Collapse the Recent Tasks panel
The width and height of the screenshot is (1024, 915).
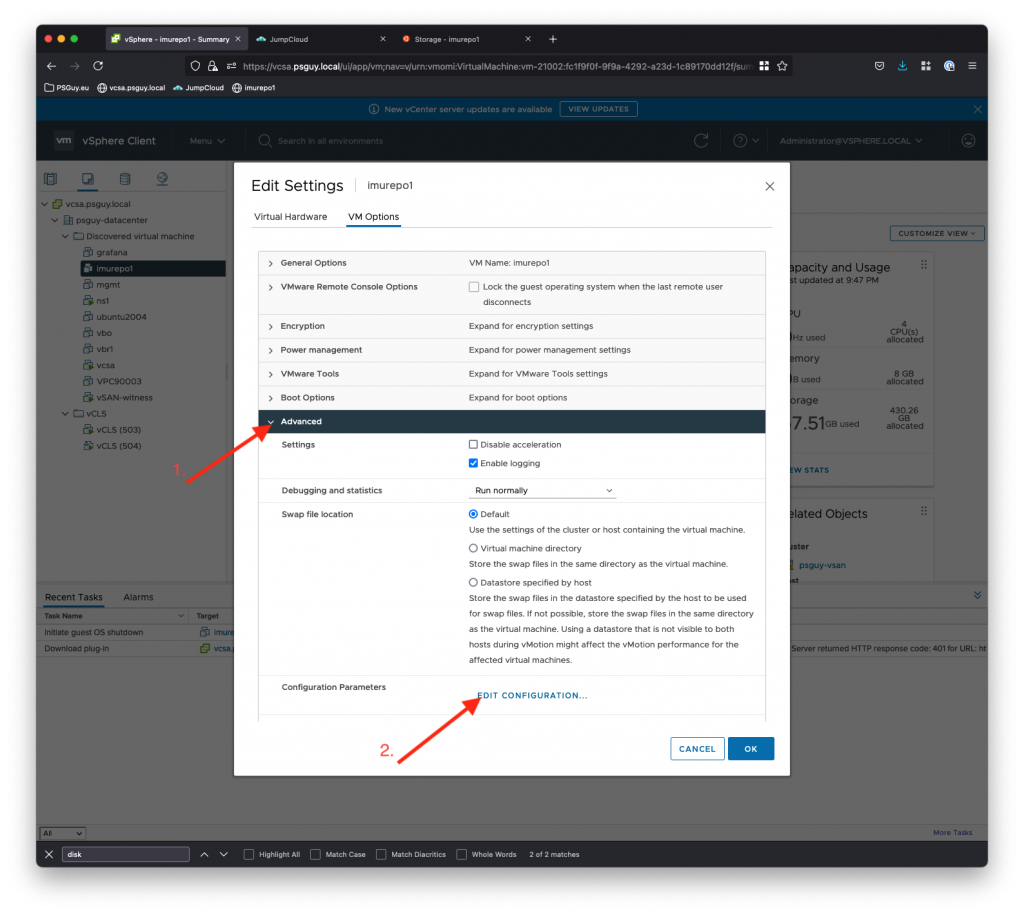[x=977, y=595]
